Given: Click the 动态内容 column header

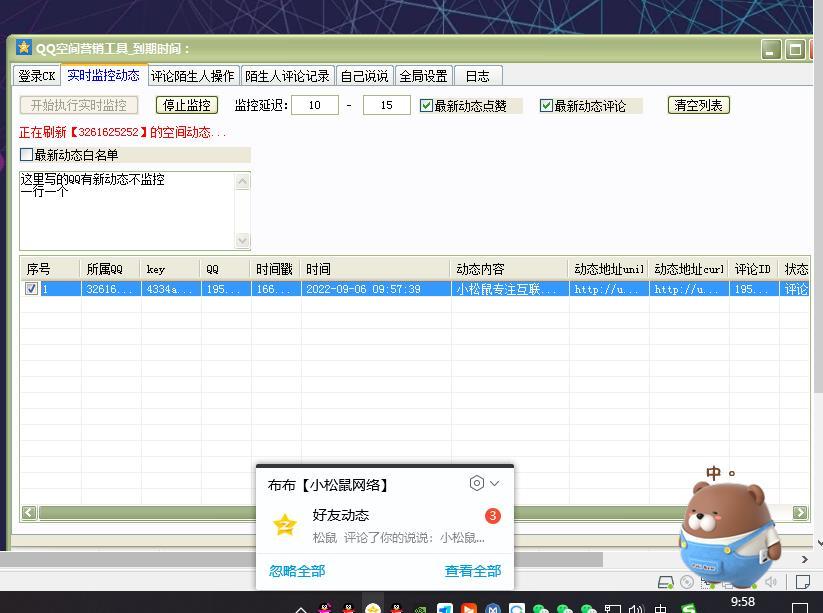Looking at the screenshot, I should pos(510,269).
